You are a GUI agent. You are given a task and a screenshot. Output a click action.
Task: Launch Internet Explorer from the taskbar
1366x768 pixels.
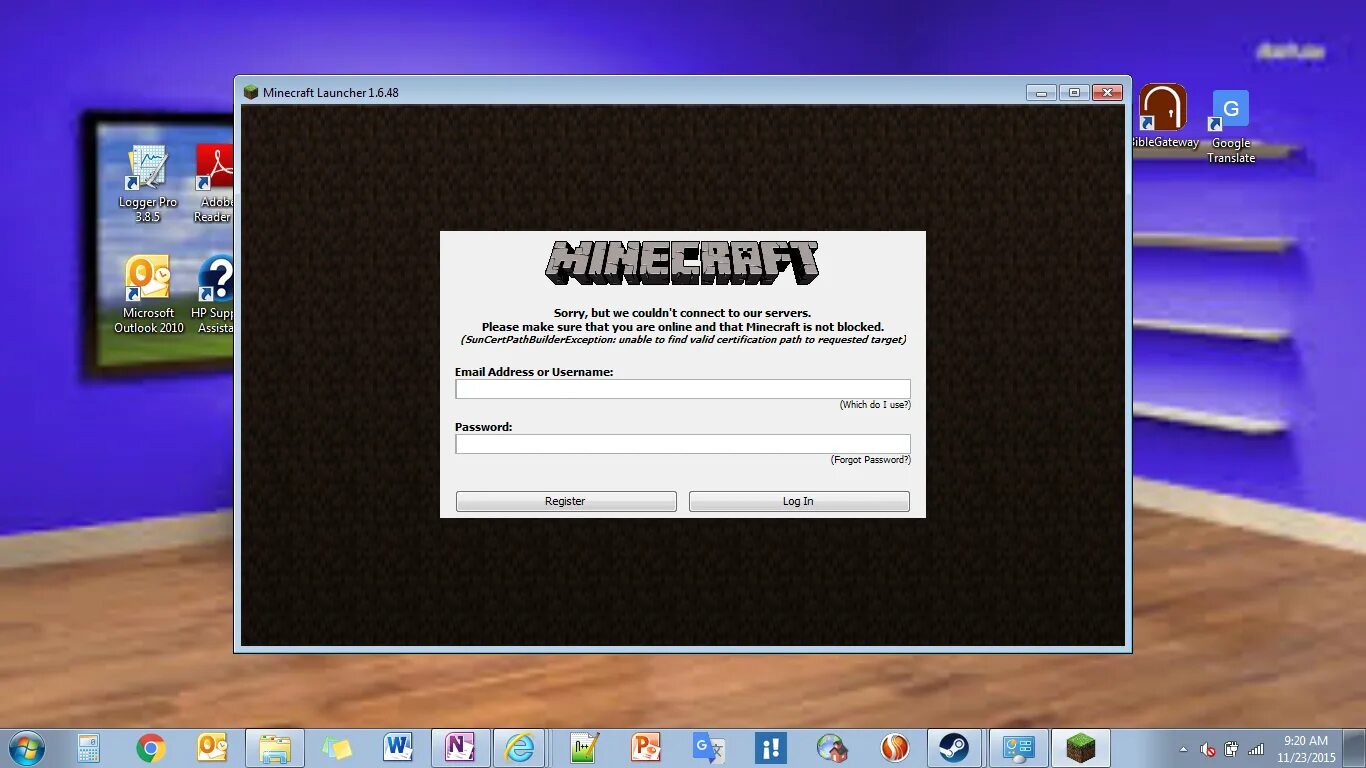(521, 748)
